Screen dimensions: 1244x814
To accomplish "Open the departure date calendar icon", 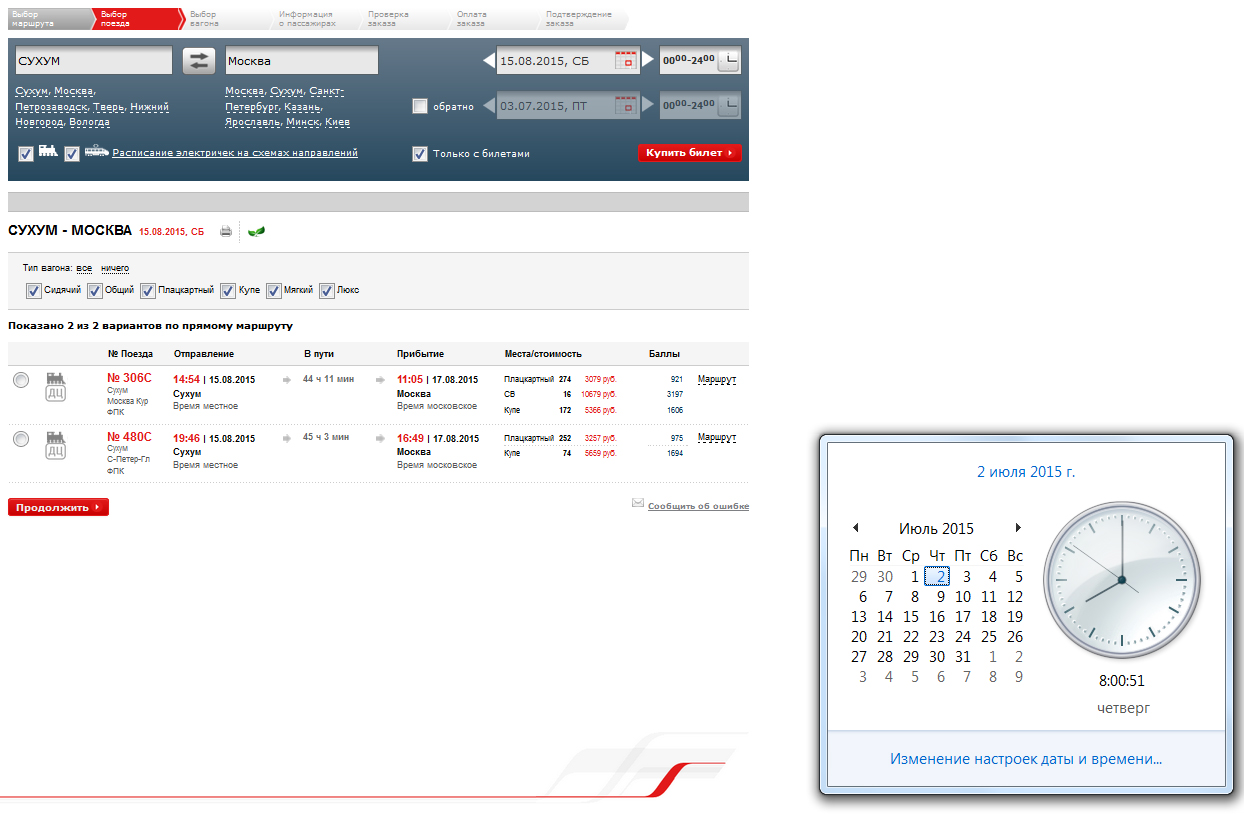I will [626, 61].
